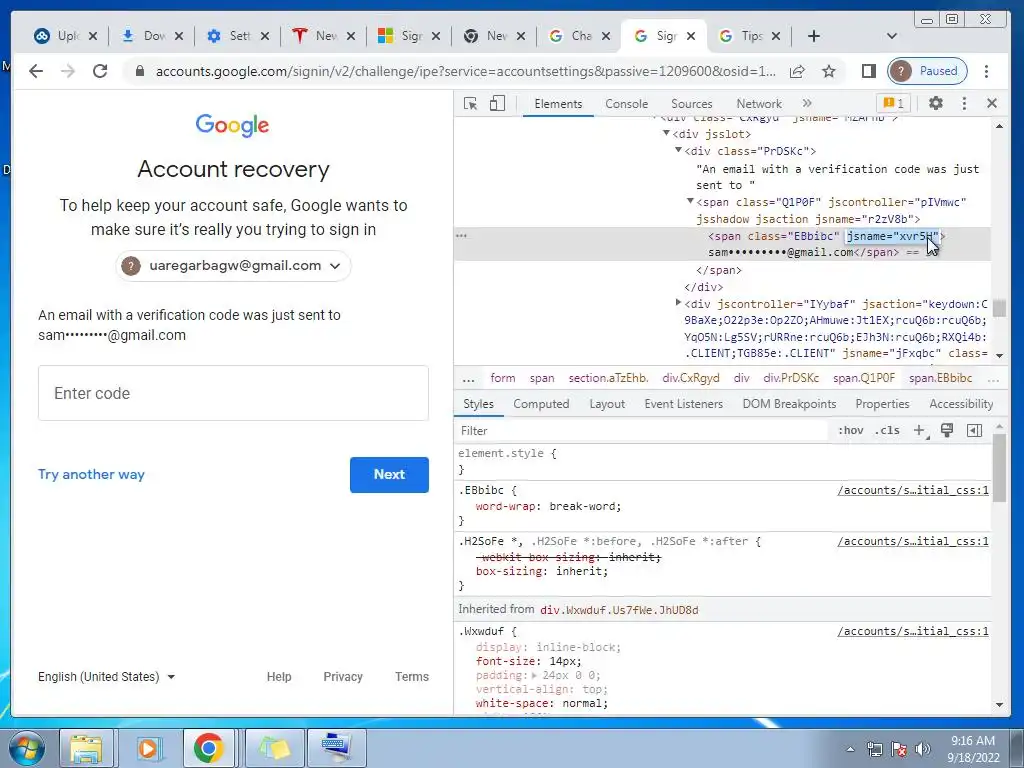Collapse the div class PrDSKc node

pos(678,150)
